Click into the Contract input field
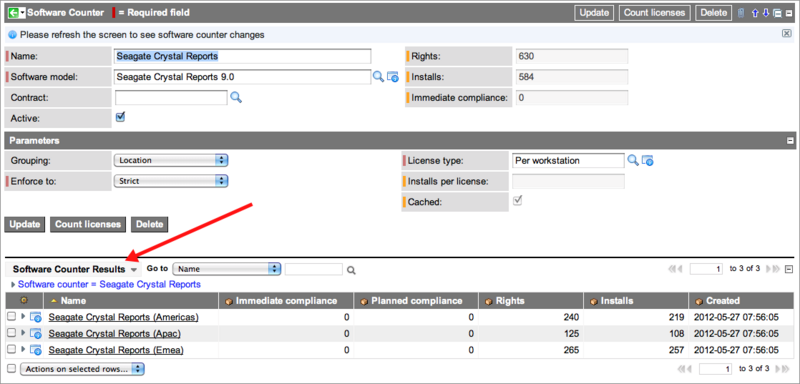This screenshot has width=800, height=384. (x=171, y=97)
